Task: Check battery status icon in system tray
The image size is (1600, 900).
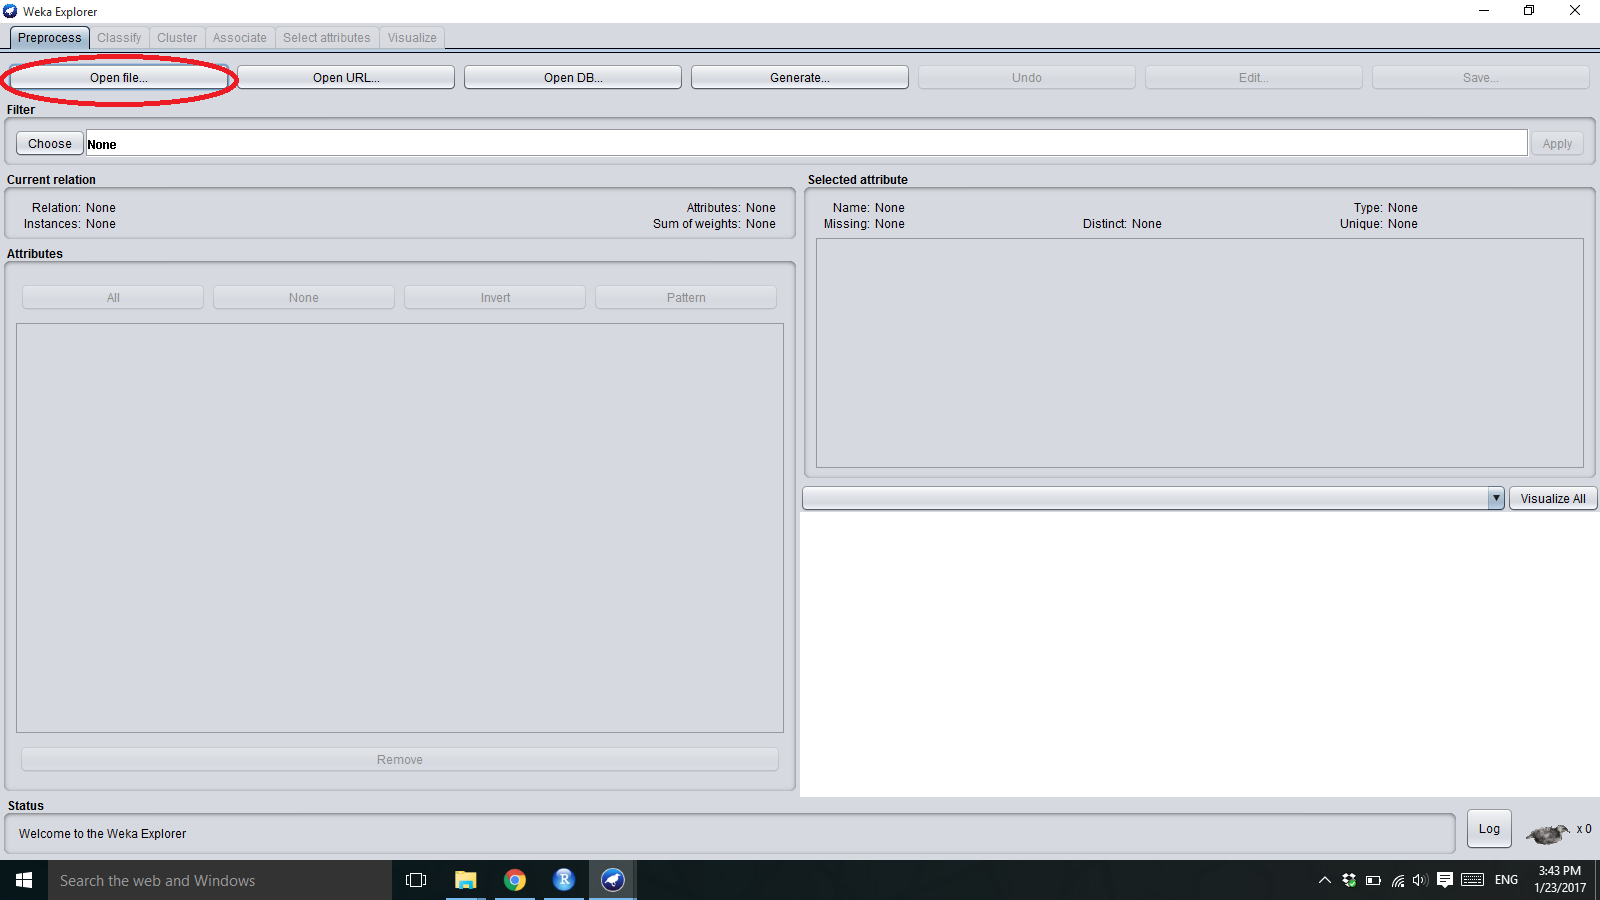Action: pos(1373,880)
